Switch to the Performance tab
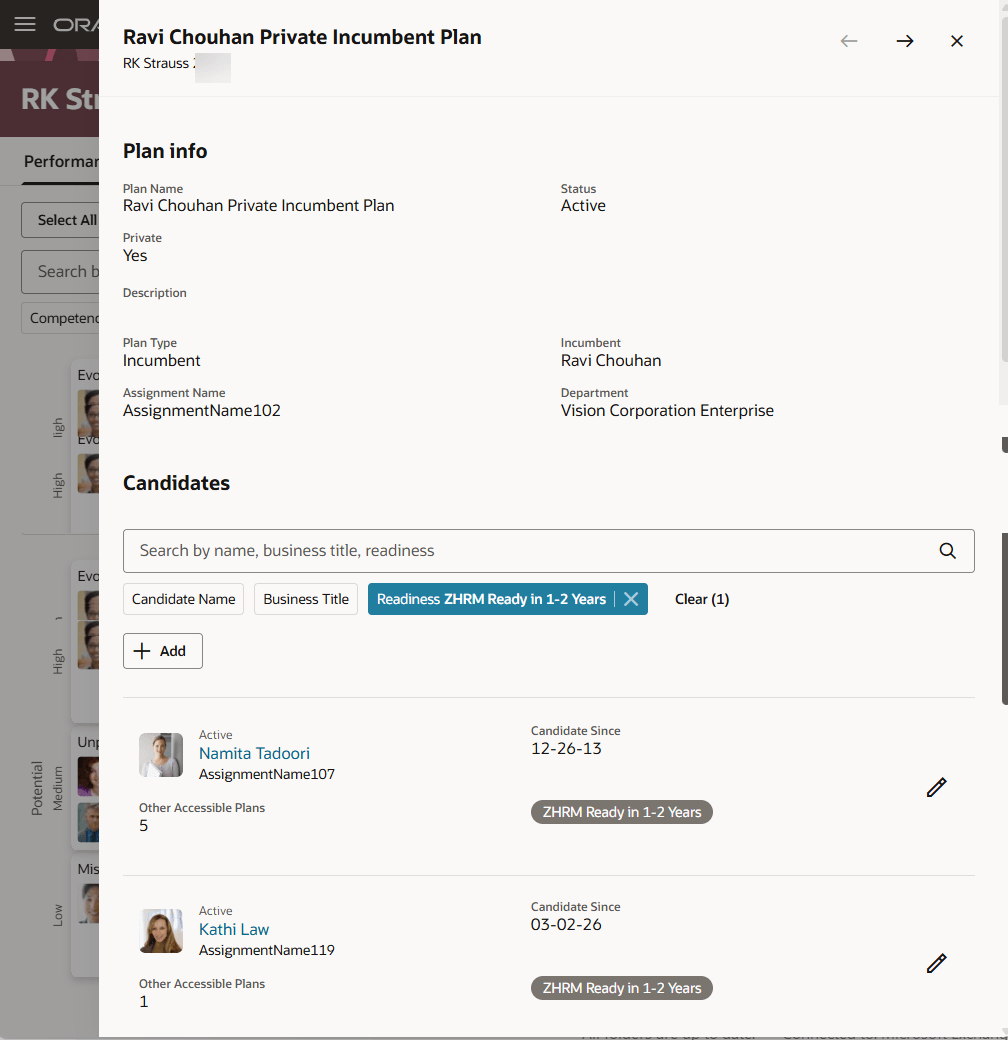Screen dimensions: 1008x1040 tap(62, 161)
